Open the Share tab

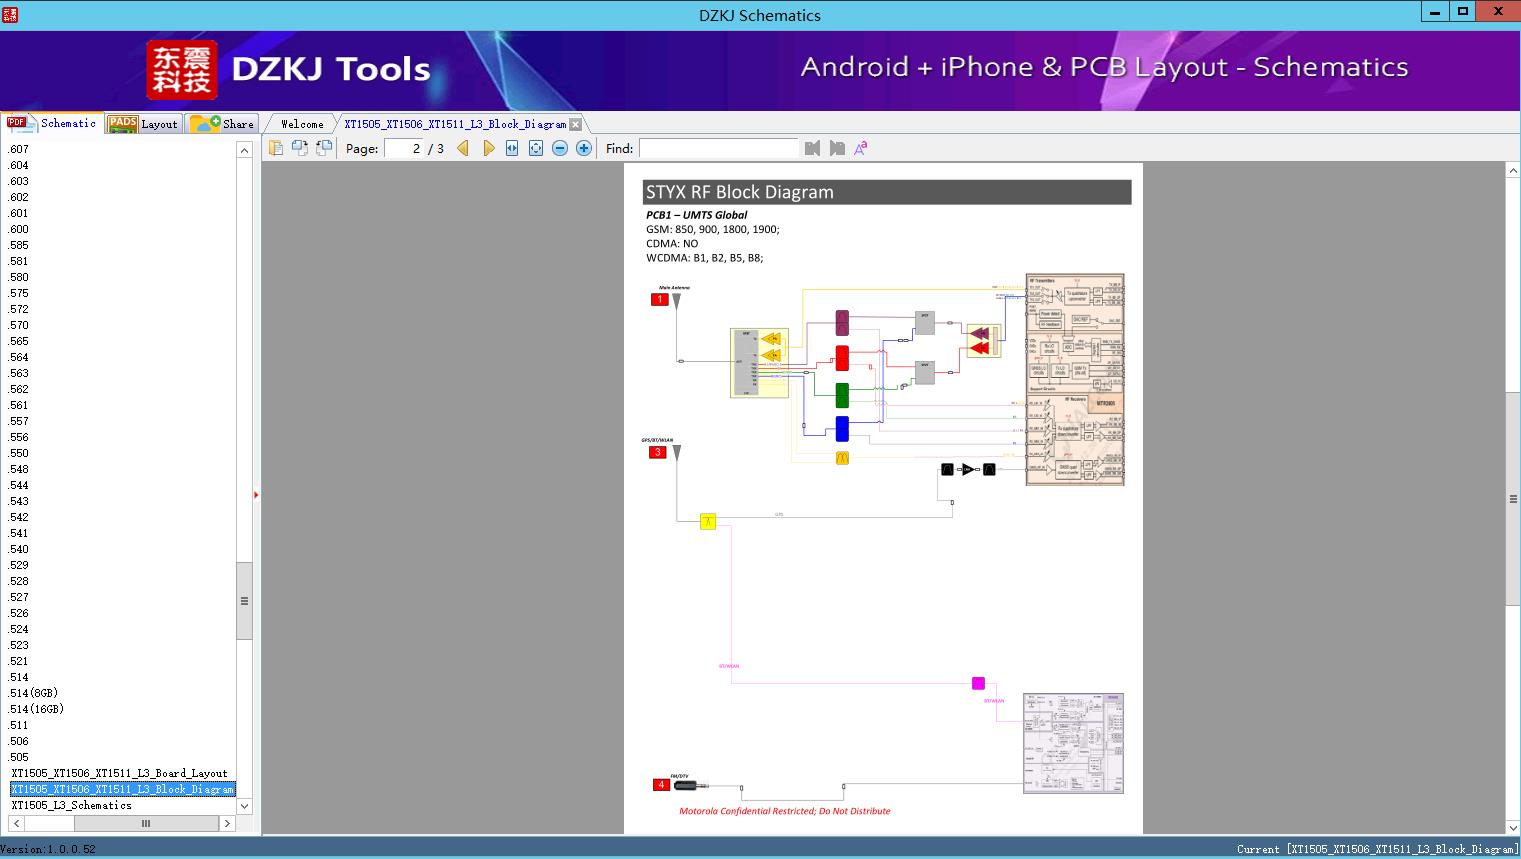pos(222,124)
